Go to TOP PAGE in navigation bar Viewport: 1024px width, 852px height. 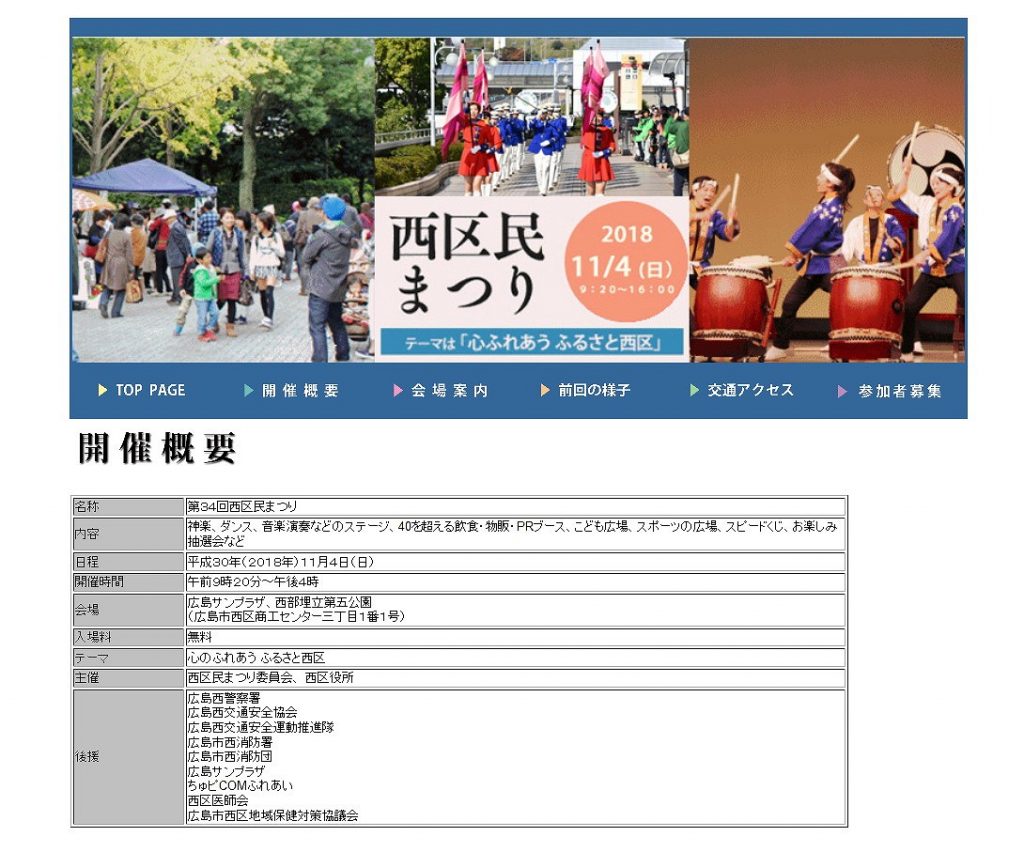pos(150,391)
